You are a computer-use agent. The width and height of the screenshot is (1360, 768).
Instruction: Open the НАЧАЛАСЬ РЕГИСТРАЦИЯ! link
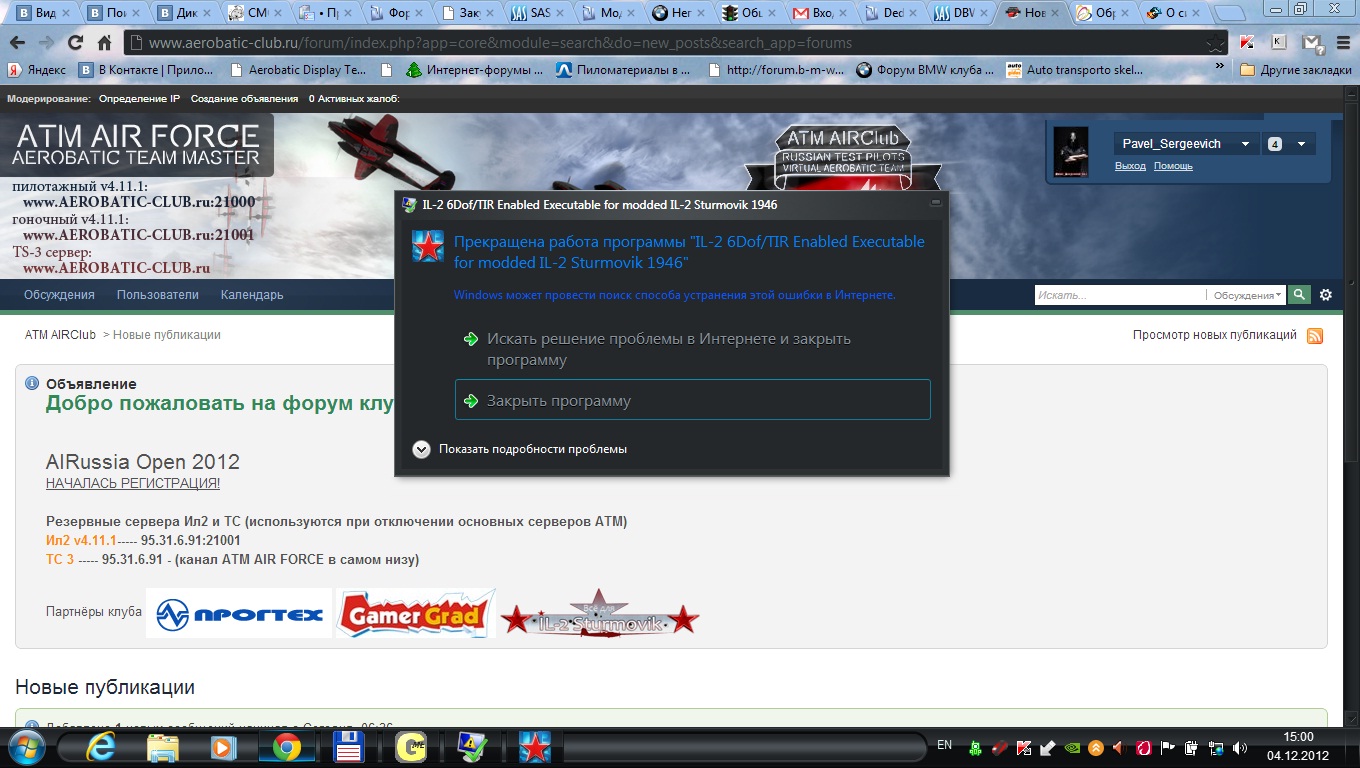(x=133, y=483)
